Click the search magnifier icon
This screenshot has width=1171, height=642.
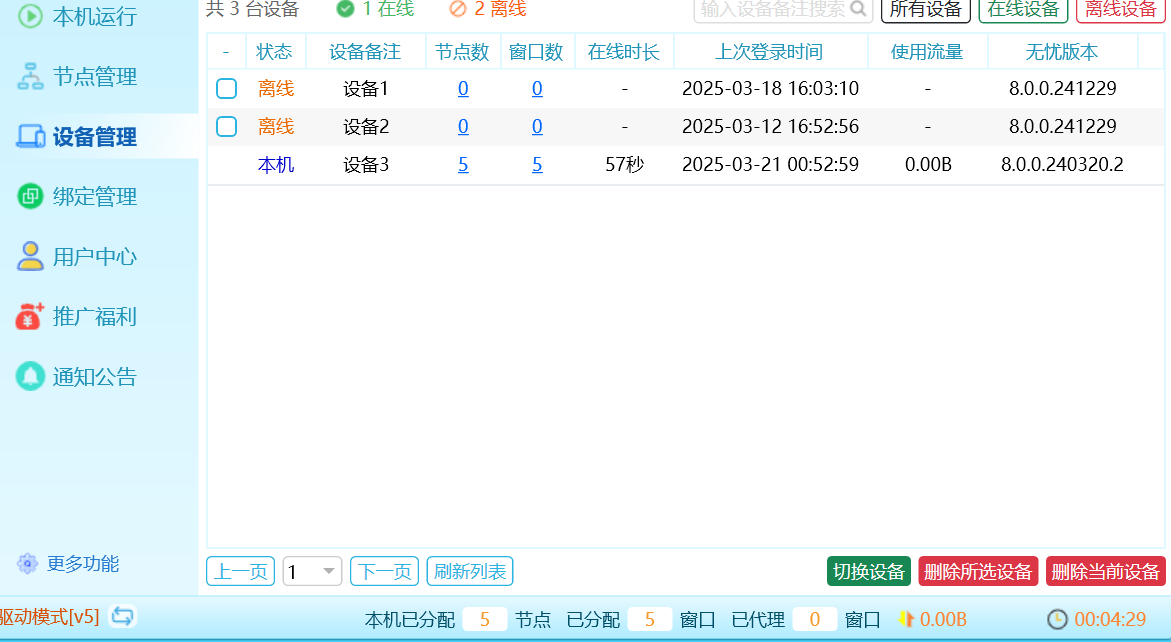[x=858, y=9]
